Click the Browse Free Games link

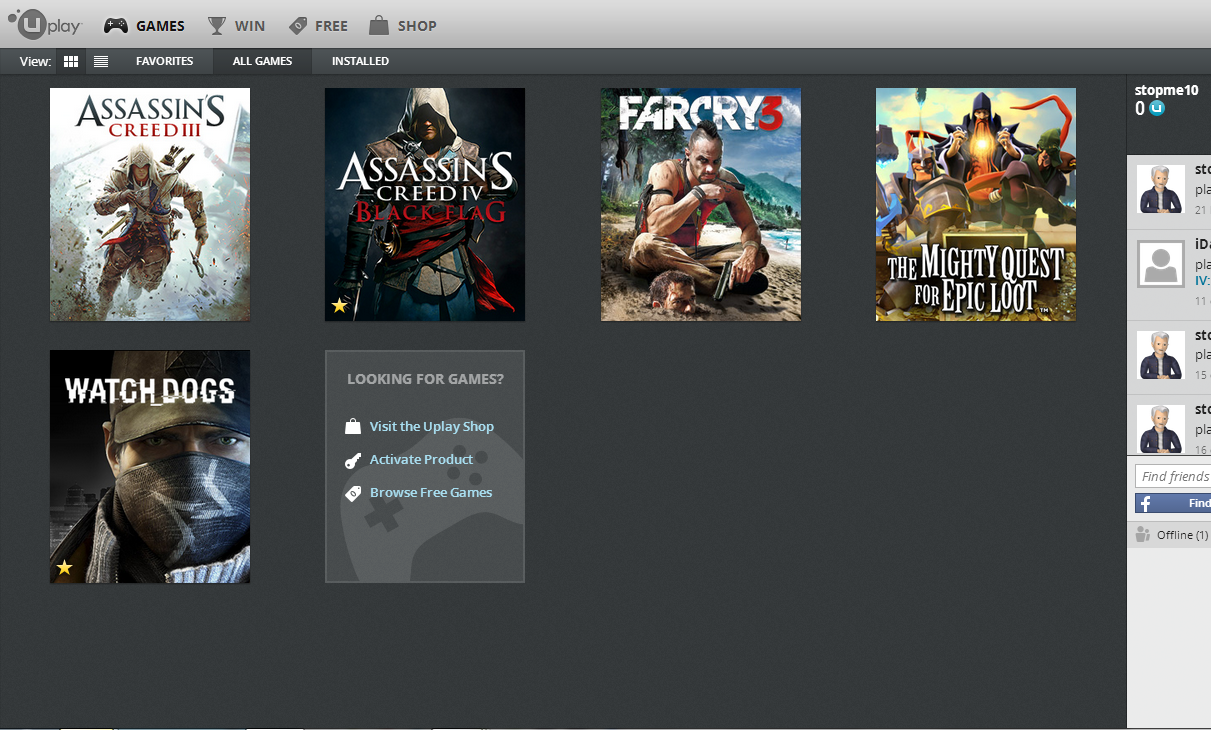431,492
